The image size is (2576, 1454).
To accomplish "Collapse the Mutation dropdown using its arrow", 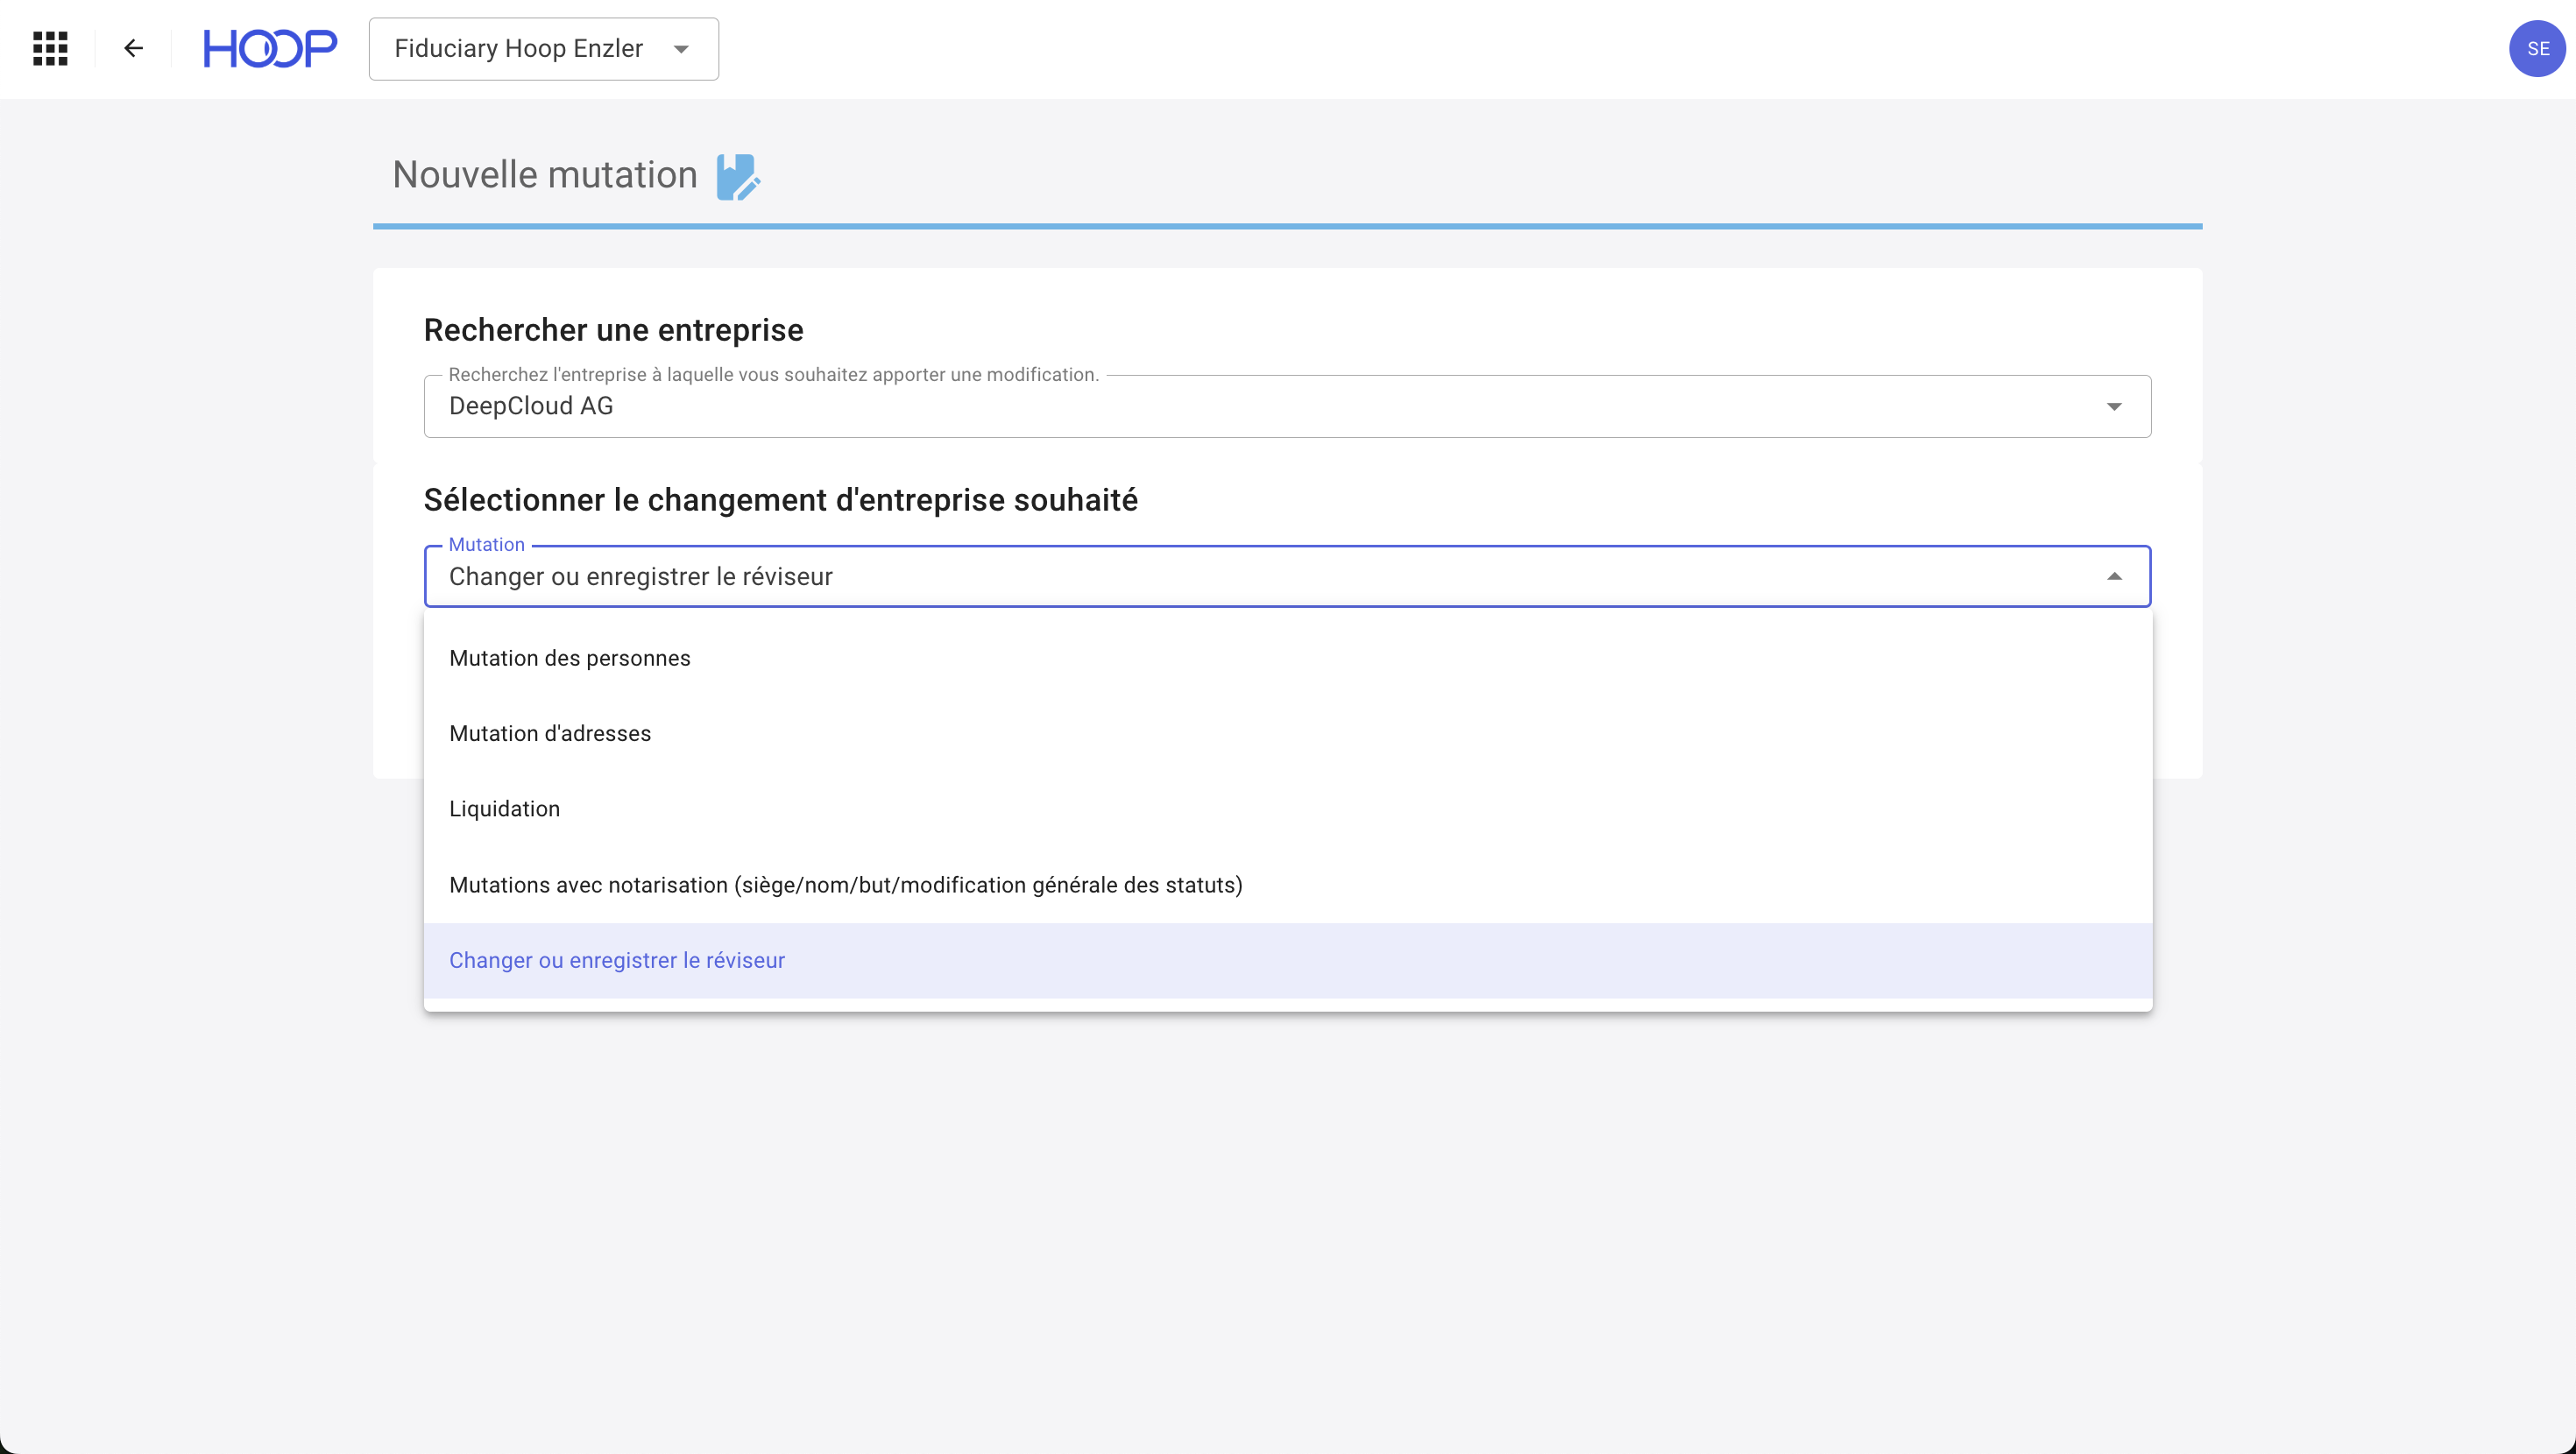I will coord(2113,576).
